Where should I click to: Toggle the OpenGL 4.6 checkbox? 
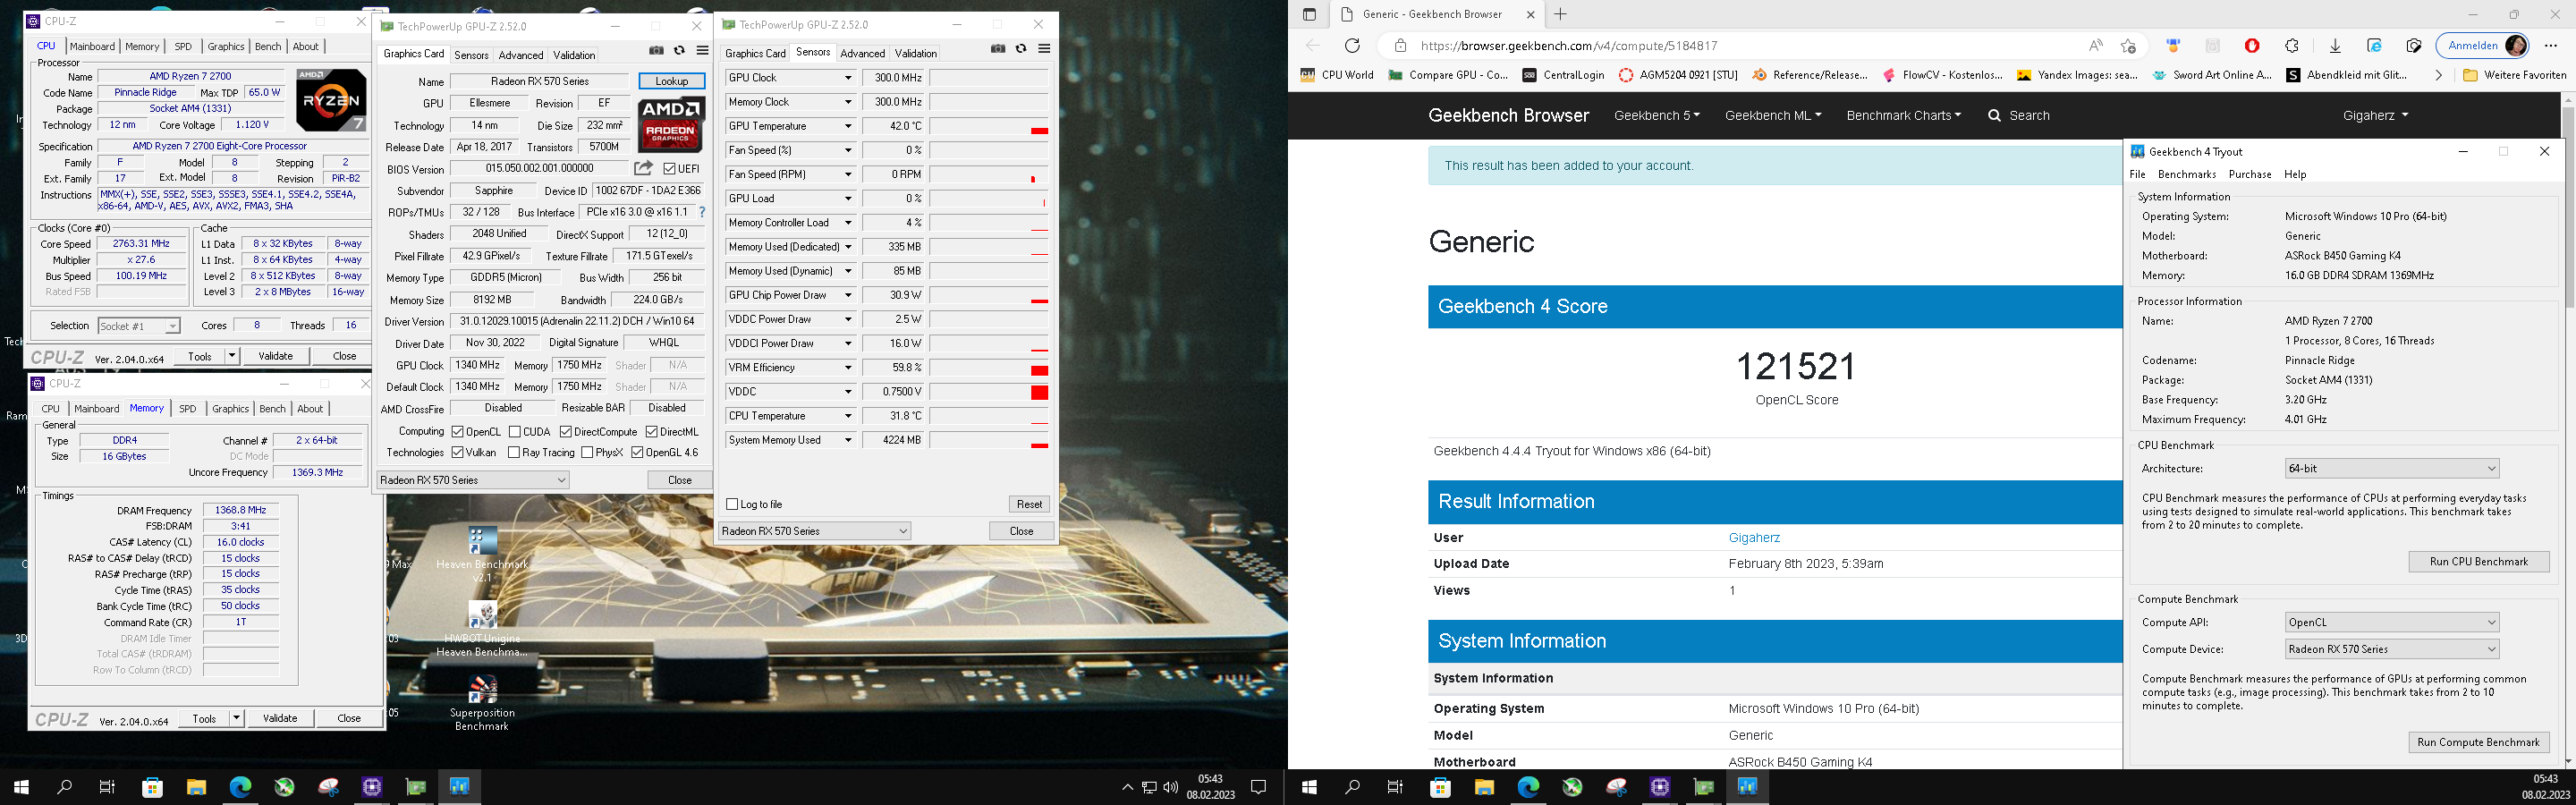[x=637, y=453]
